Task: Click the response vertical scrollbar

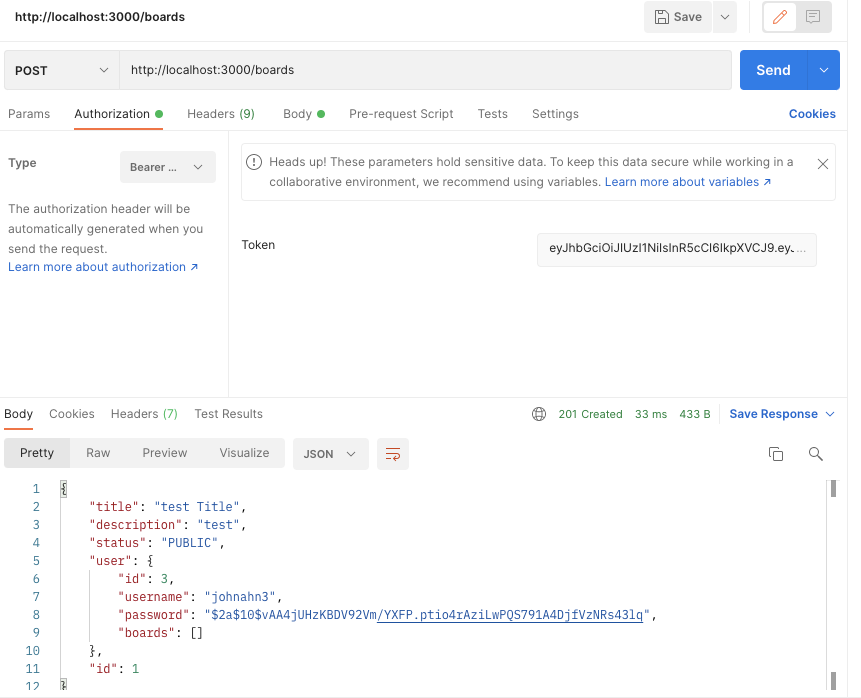Action: pyautogui.click(x=833, y=585)
